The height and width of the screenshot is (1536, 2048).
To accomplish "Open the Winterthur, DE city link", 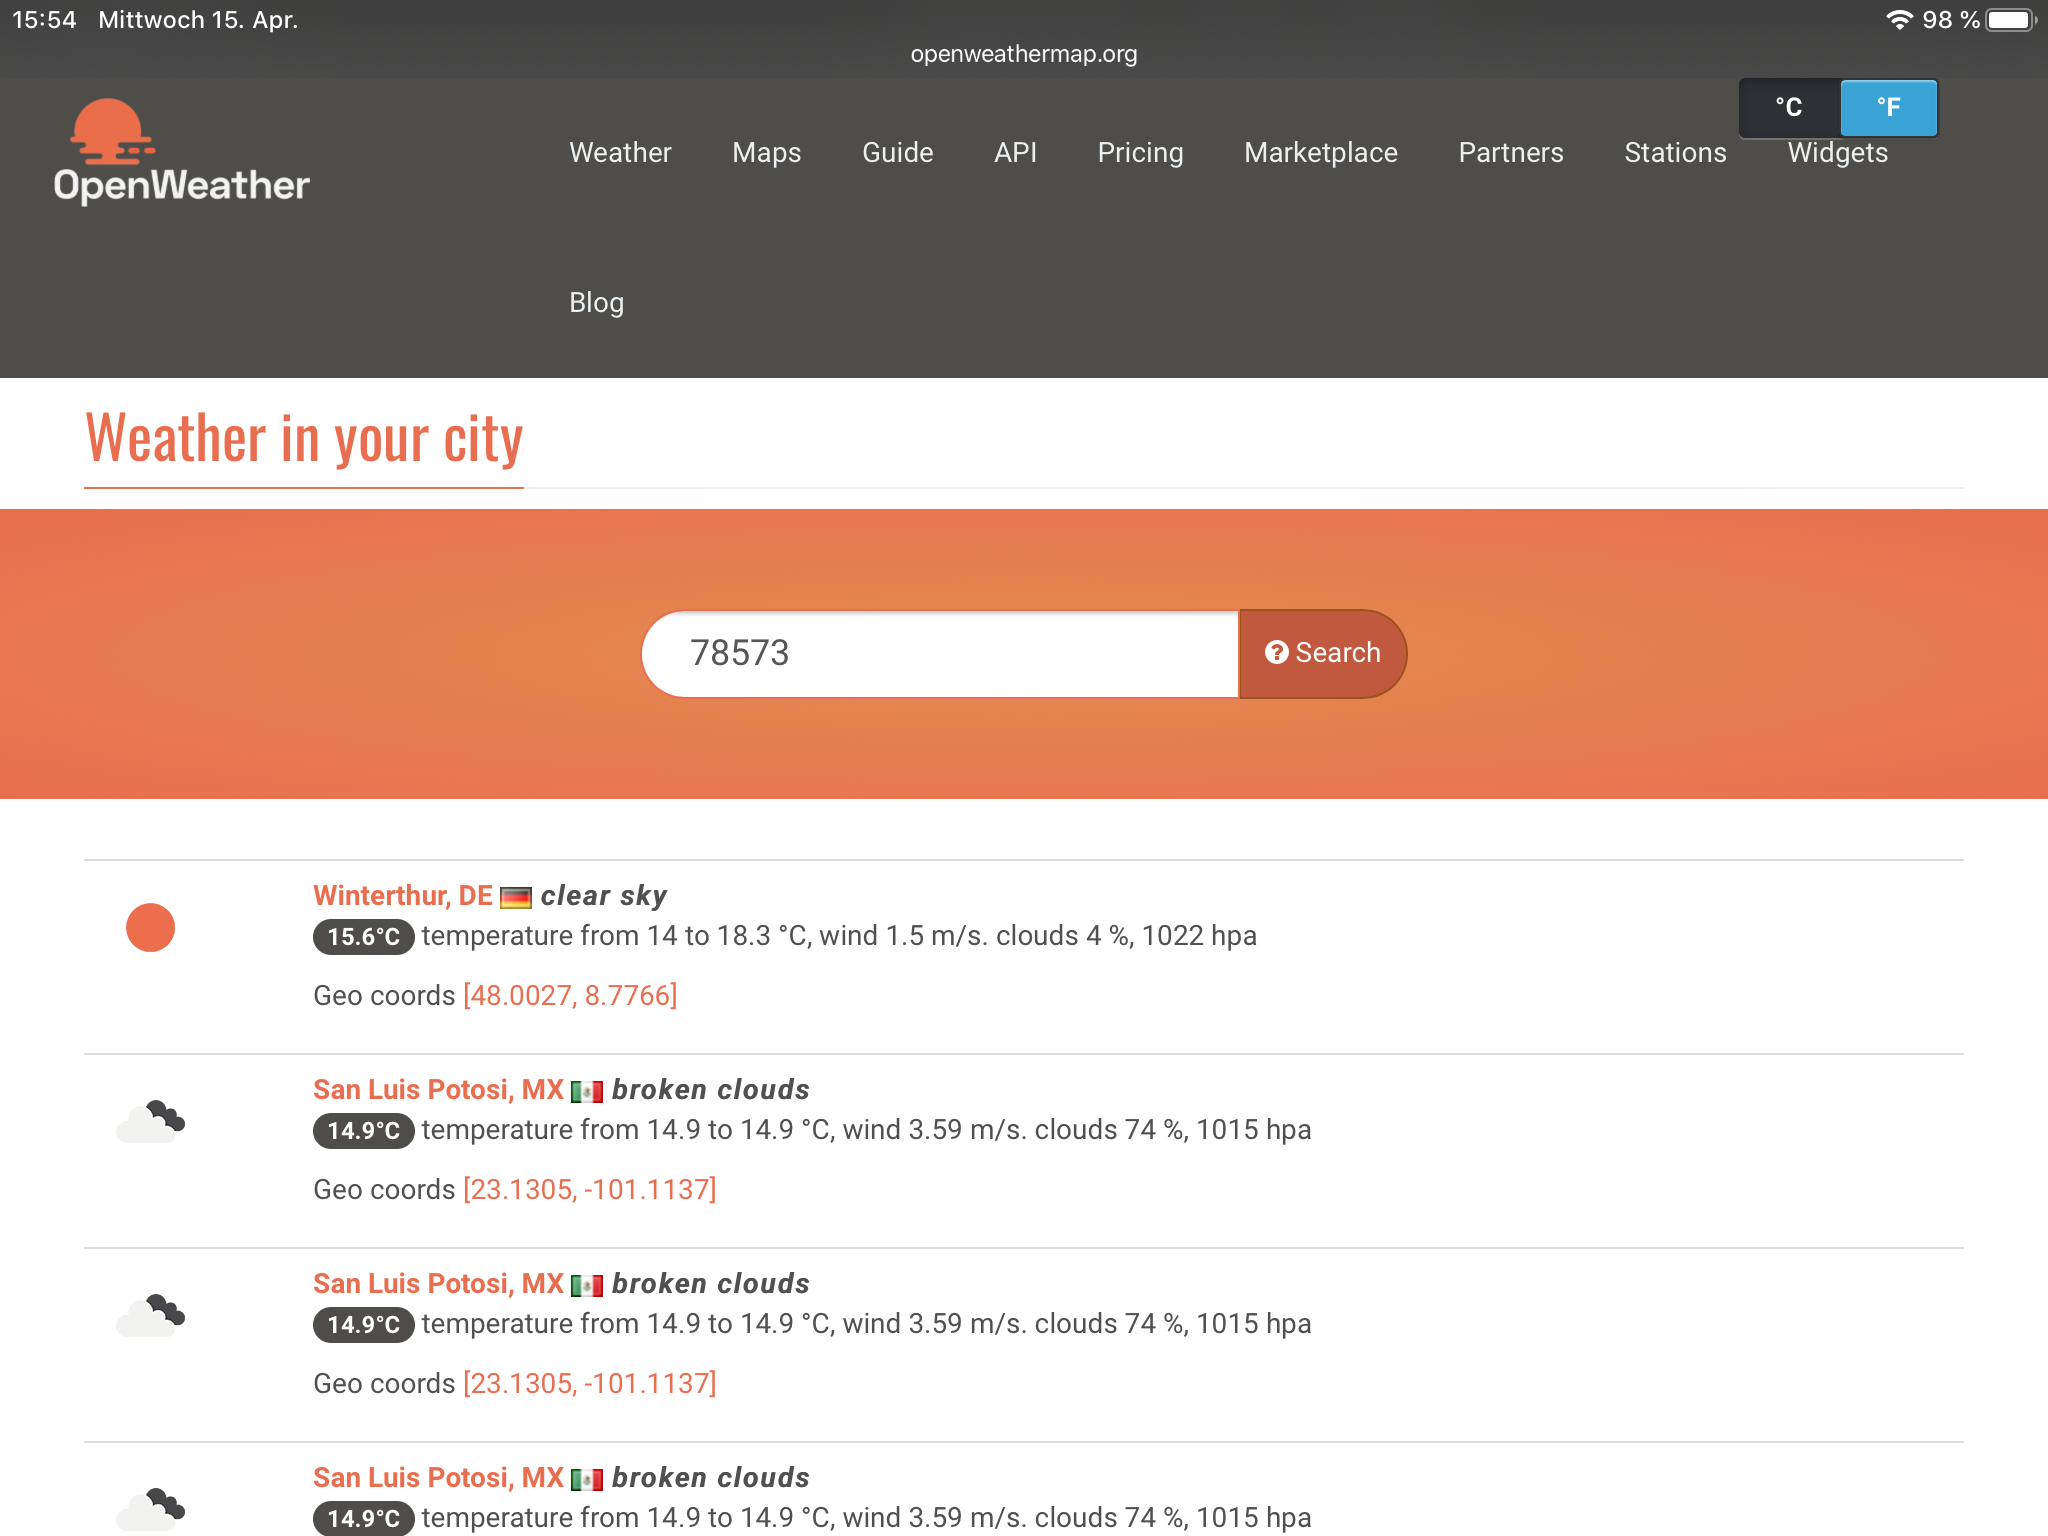I will 402,896.
